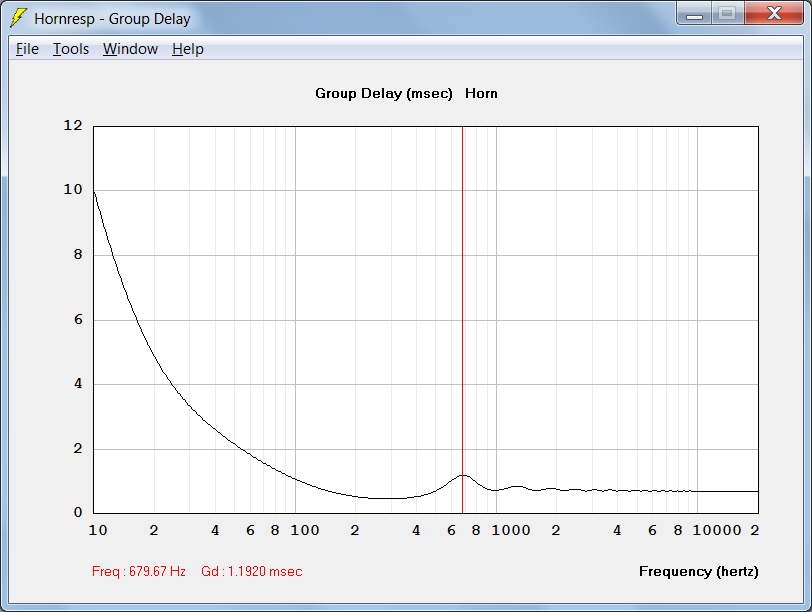The width and height of the screenshot is (812, 612).
Task: Close the Hornresp Group Delay window
Action: click(x=774, y=14)
